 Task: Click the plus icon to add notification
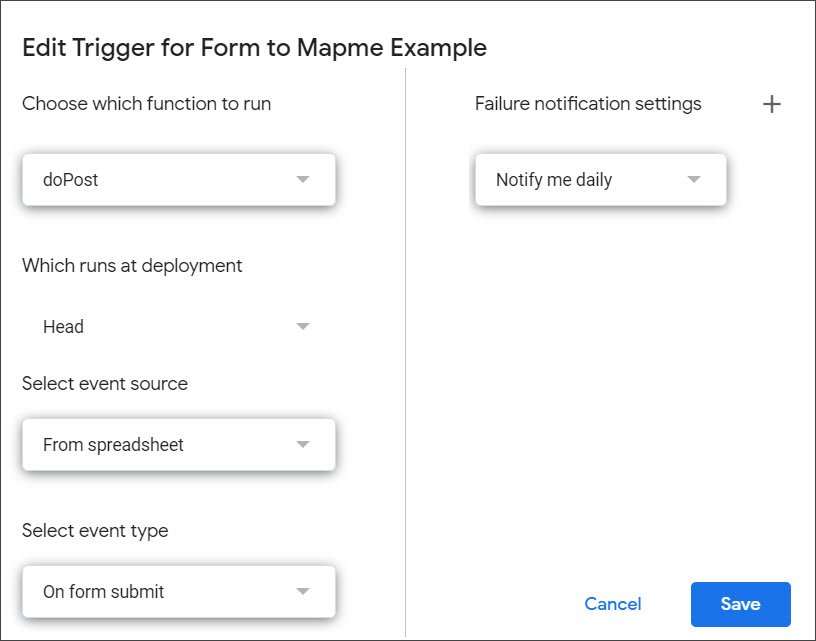771,103
